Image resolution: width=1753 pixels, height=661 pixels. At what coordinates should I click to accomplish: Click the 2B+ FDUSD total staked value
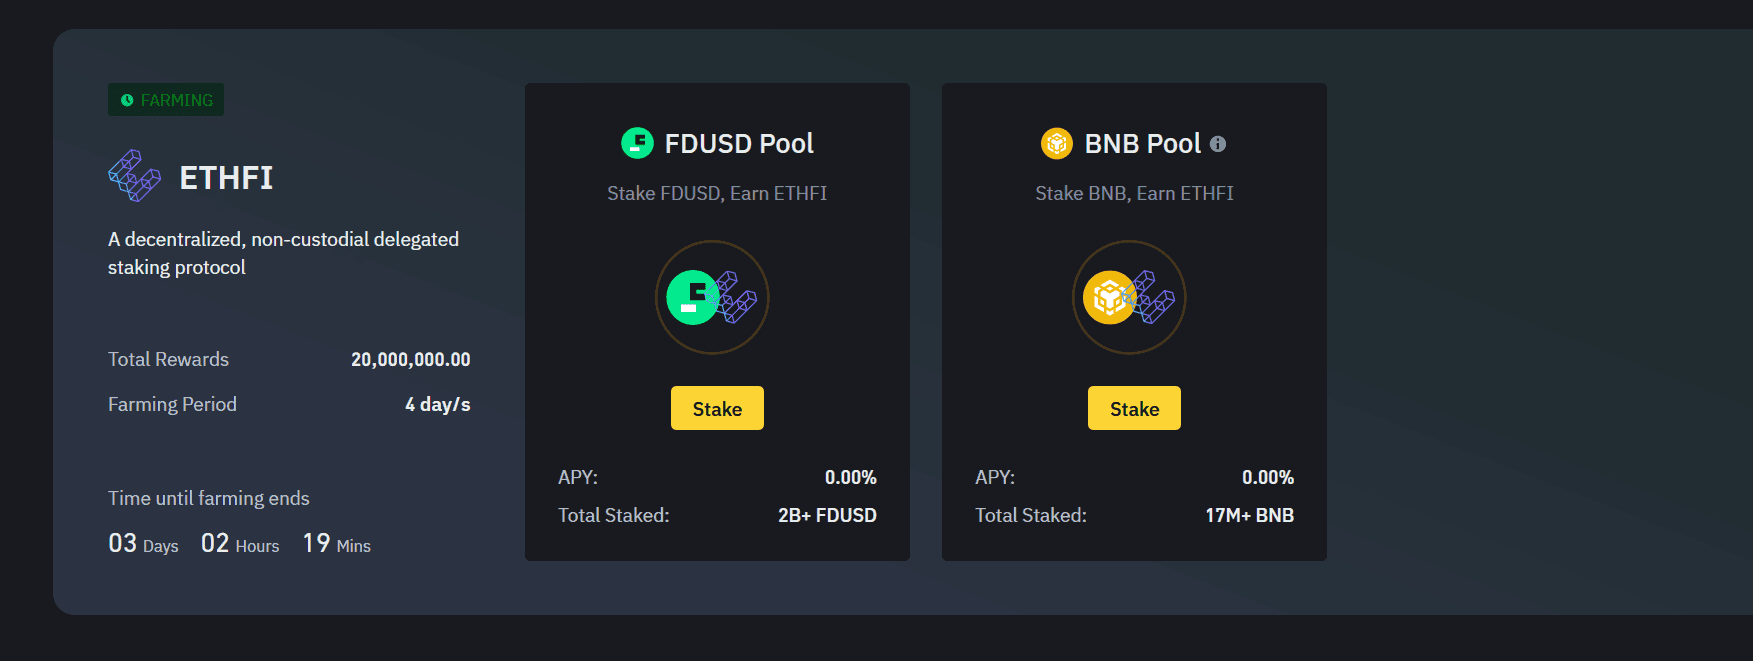pos(827,515)
